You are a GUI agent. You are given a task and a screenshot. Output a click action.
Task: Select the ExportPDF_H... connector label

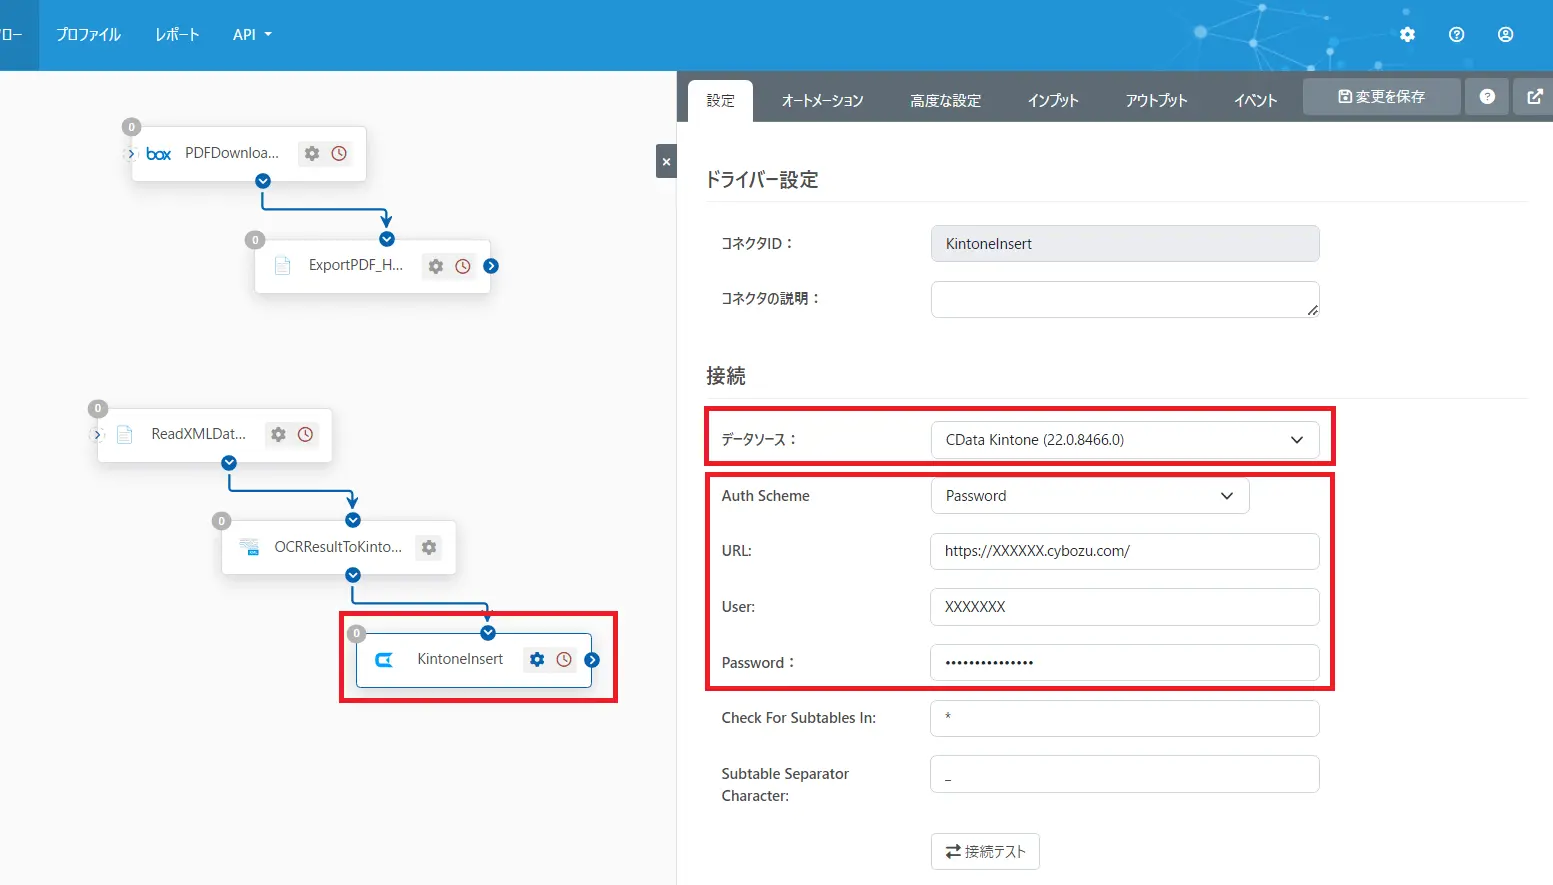tap(356, 265)
